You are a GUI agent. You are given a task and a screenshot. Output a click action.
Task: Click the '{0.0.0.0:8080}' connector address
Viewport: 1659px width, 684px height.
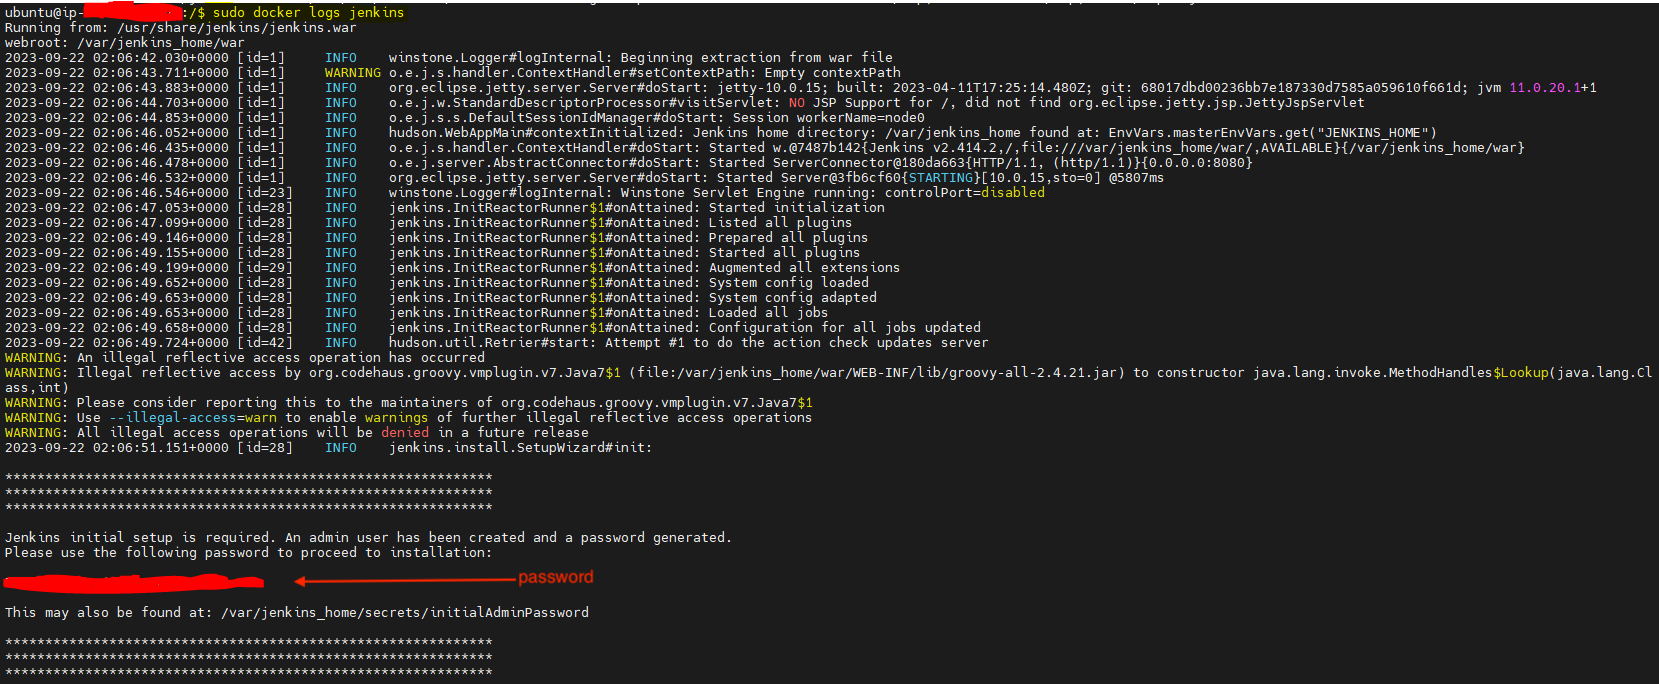pyautogui.click(x=1196, y=163)
